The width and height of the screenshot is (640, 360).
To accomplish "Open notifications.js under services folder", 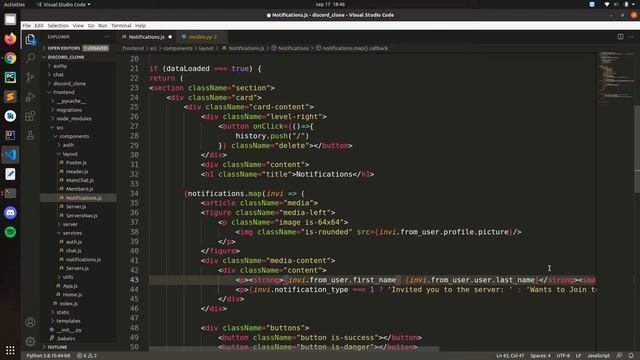I will click(83, 260).
